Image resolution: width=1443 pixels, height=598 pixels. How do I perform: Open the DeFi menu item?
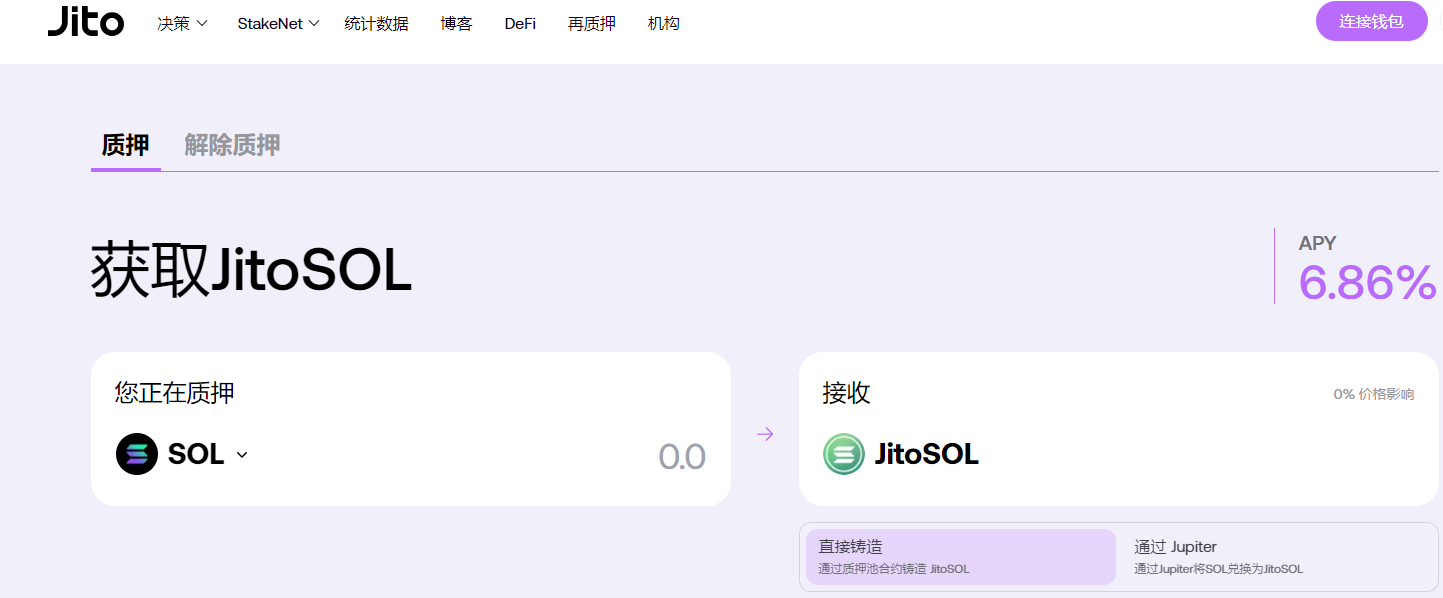pyautogui.click(x=520, y=23)
